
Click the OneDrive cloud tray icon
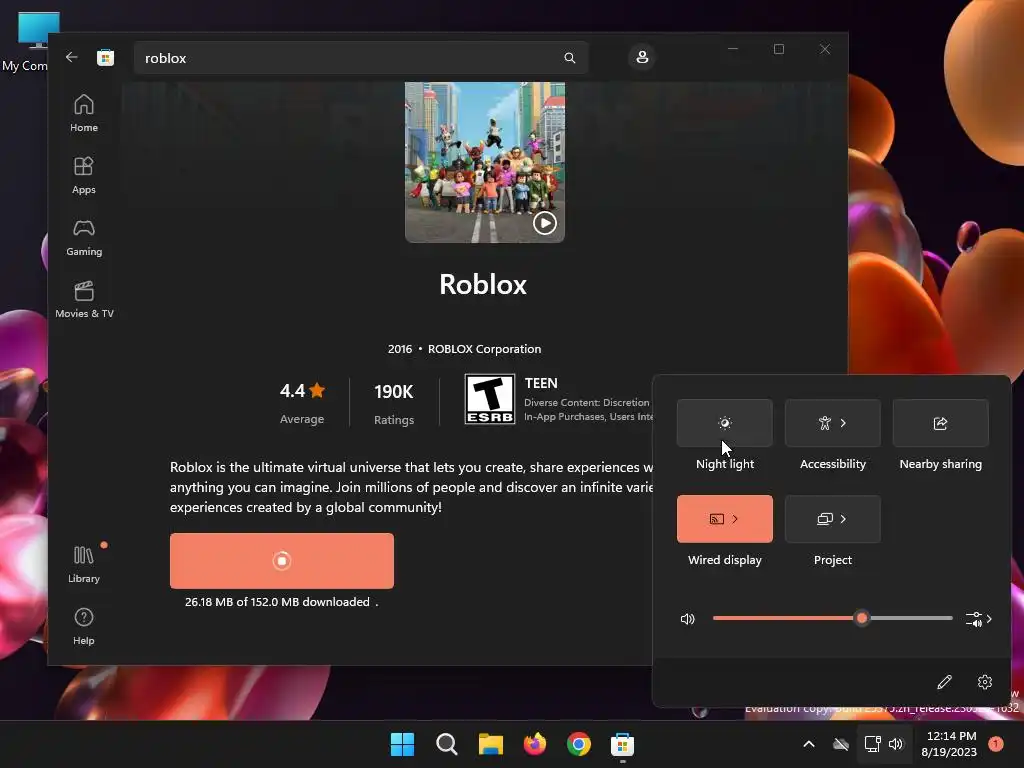(x=841, y=744)
